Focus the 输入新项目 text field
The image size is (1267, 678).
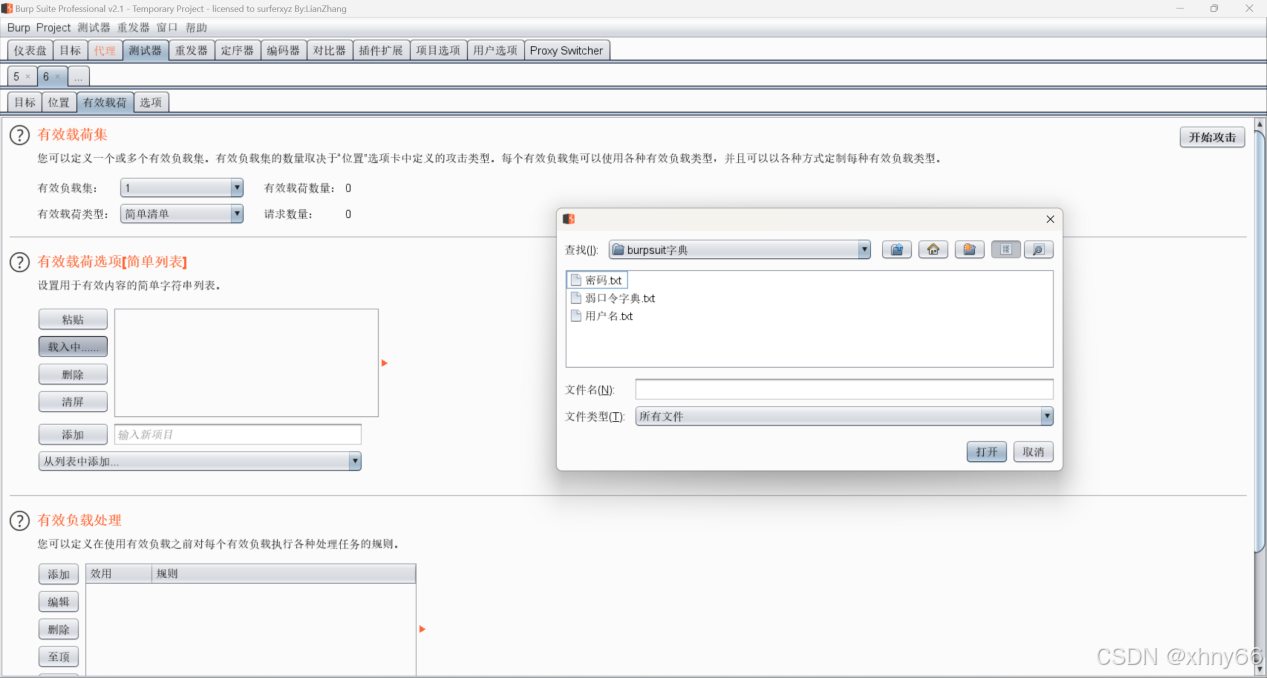point(237,435)
